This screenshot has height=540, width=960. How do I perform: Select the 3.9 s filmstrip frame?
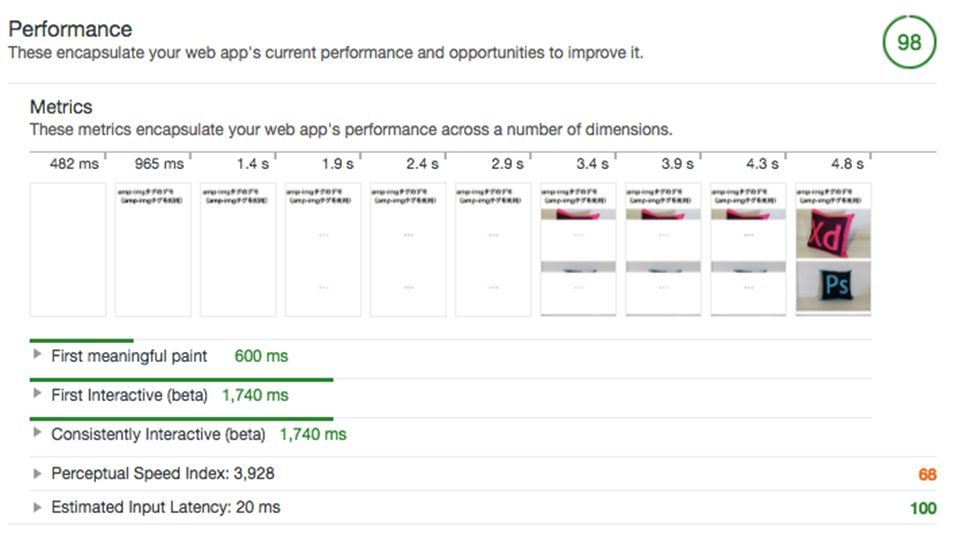tap(663, 249)
